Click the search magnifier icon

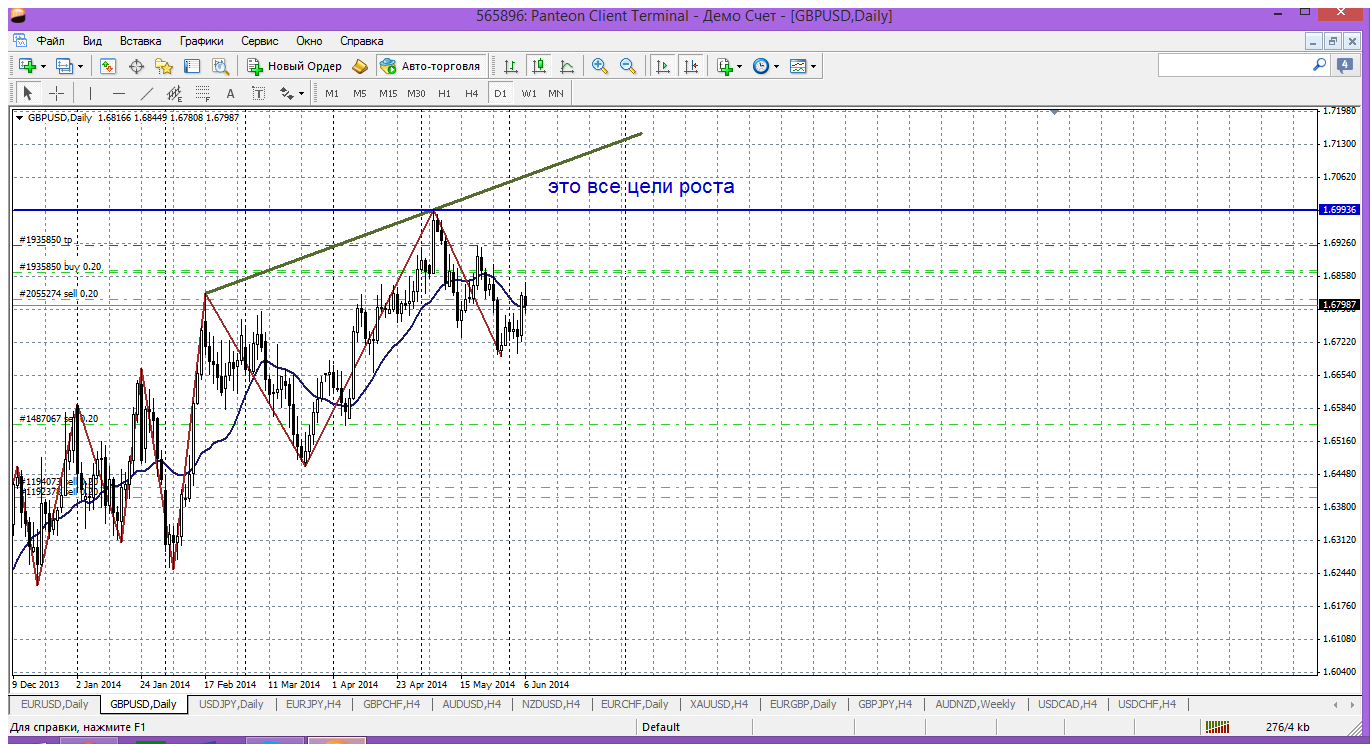coord(1319,65)
